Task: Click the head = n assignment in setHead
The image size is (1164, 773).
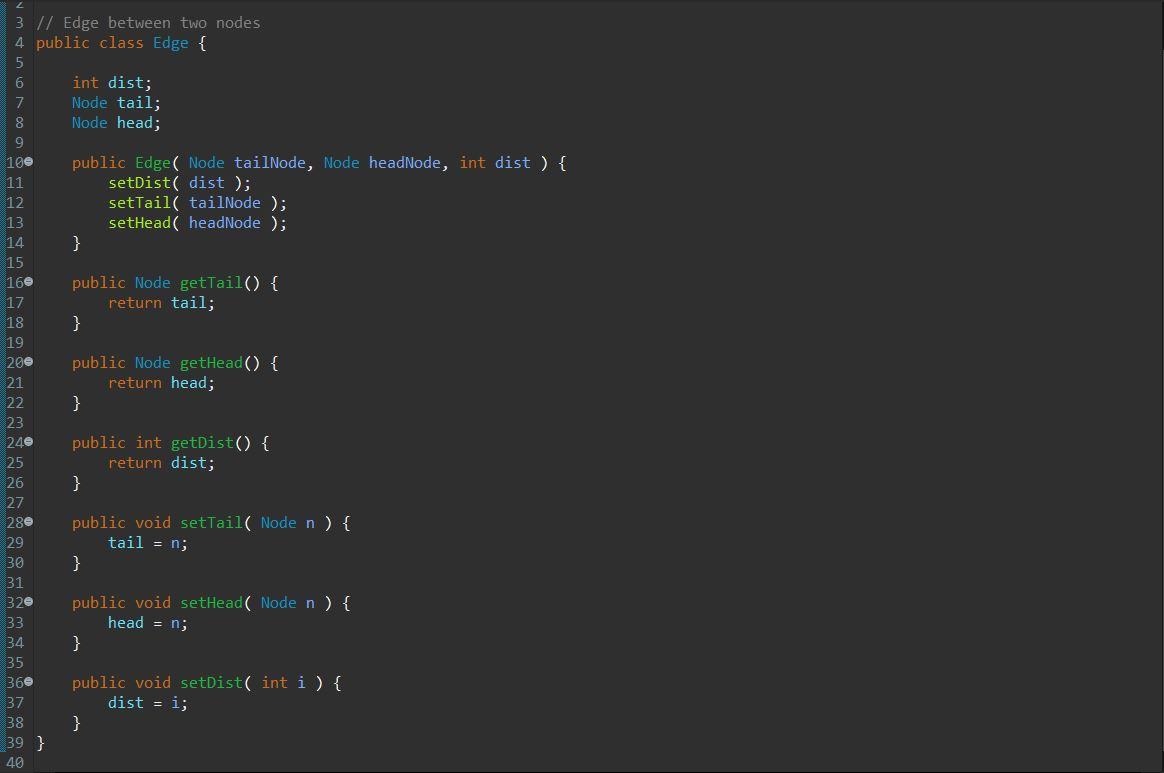Action: [147, 622]
